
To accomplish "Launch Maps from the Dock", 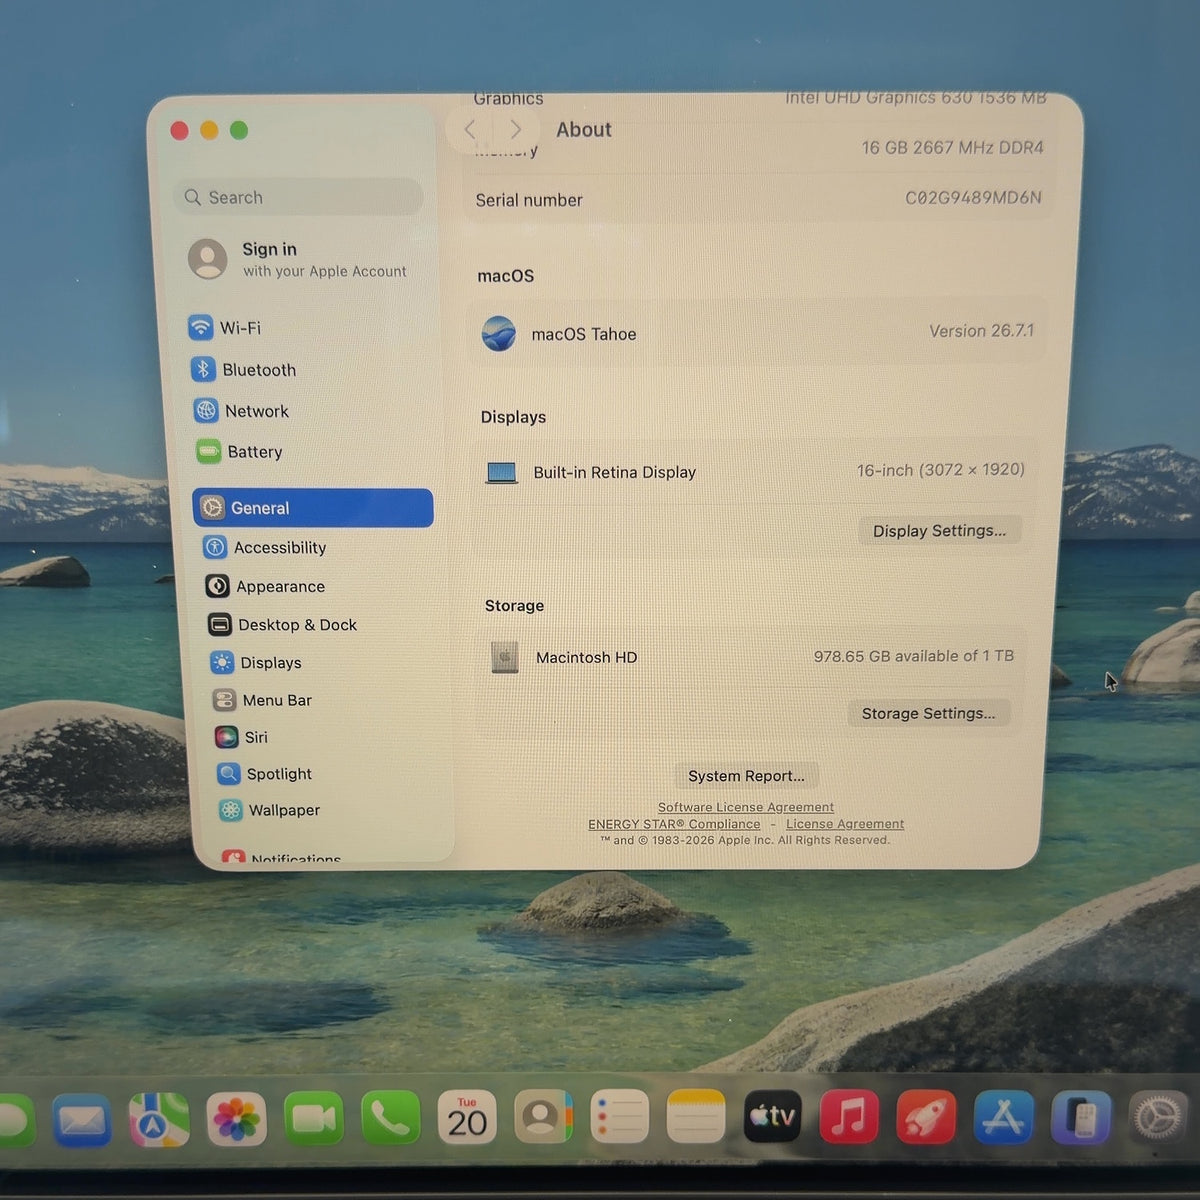I will pos(159,1118).
